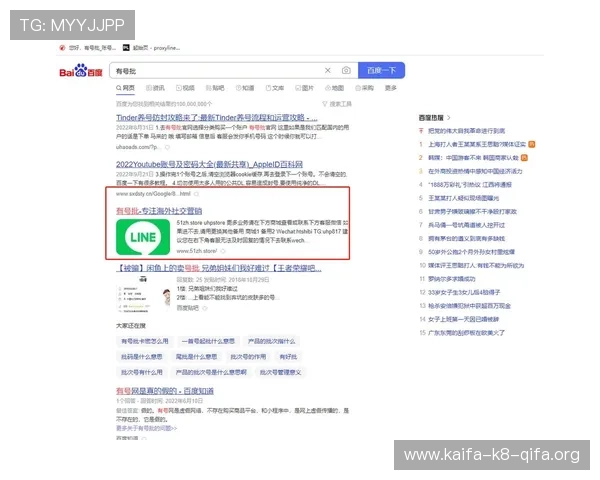
Task: Open the 2022Youtube账号及密码大全 result link
Action: click(209, 164)
